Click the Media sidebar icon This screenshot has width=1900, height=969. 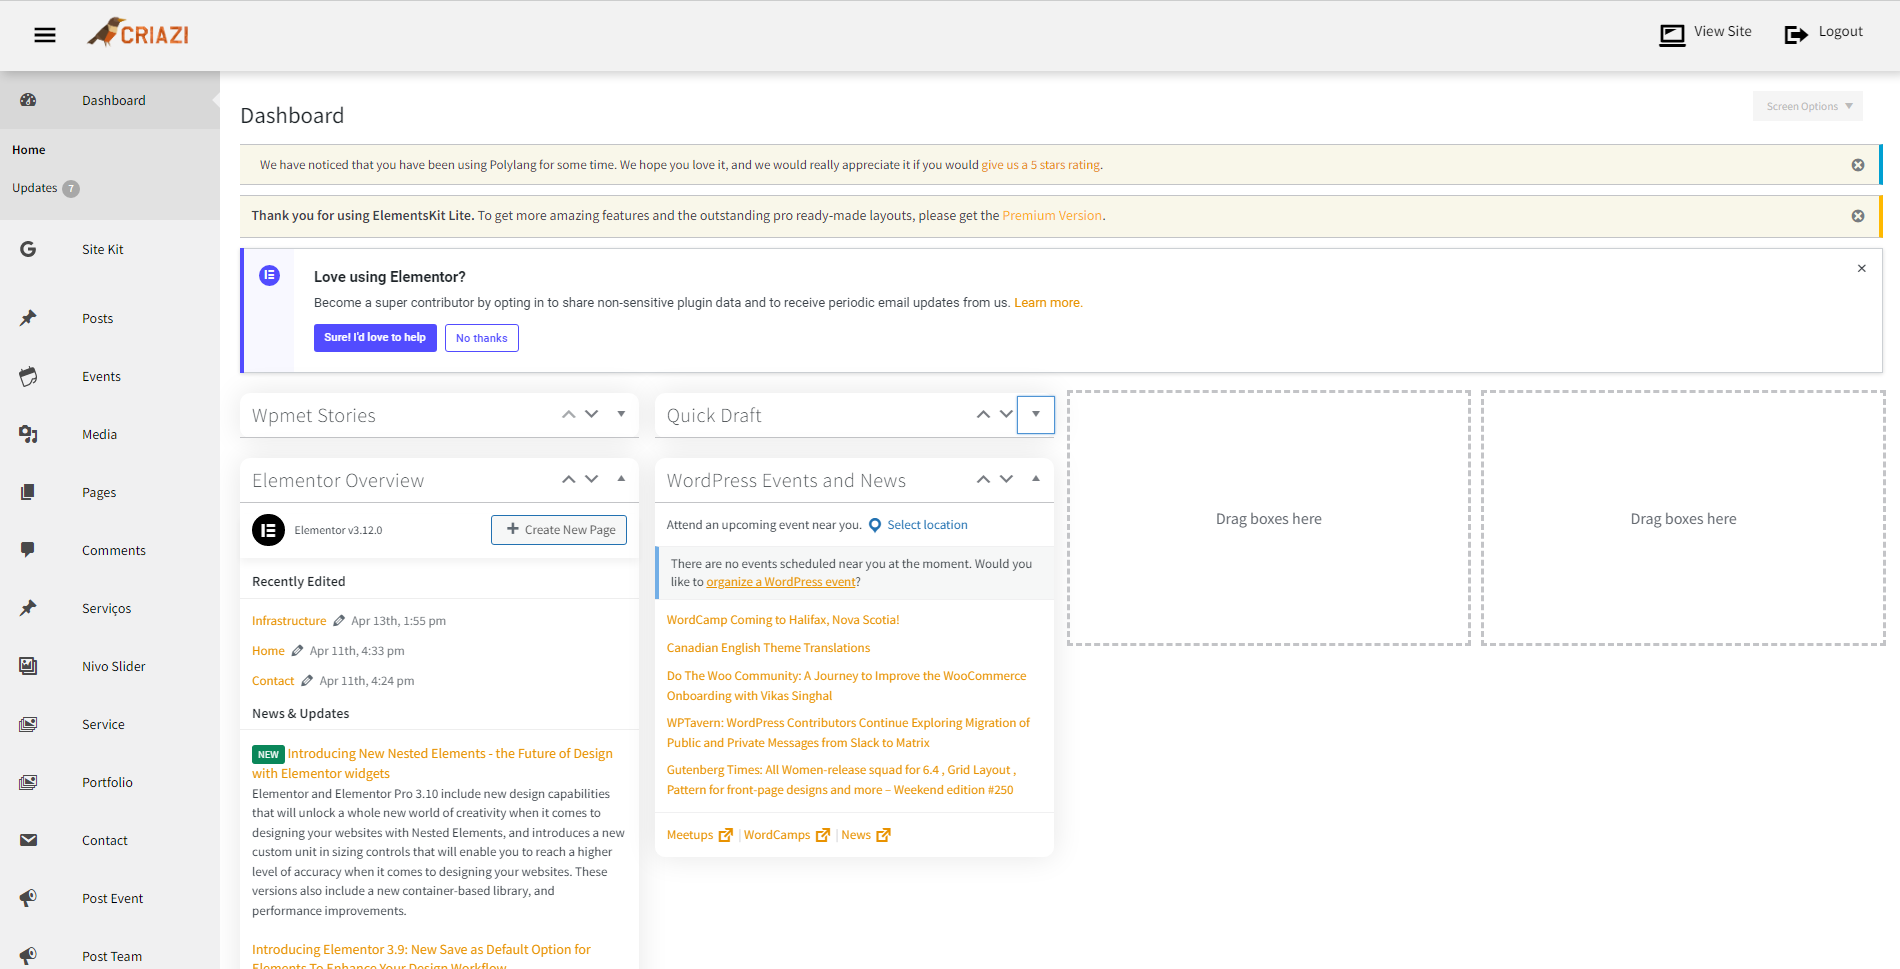28,434
